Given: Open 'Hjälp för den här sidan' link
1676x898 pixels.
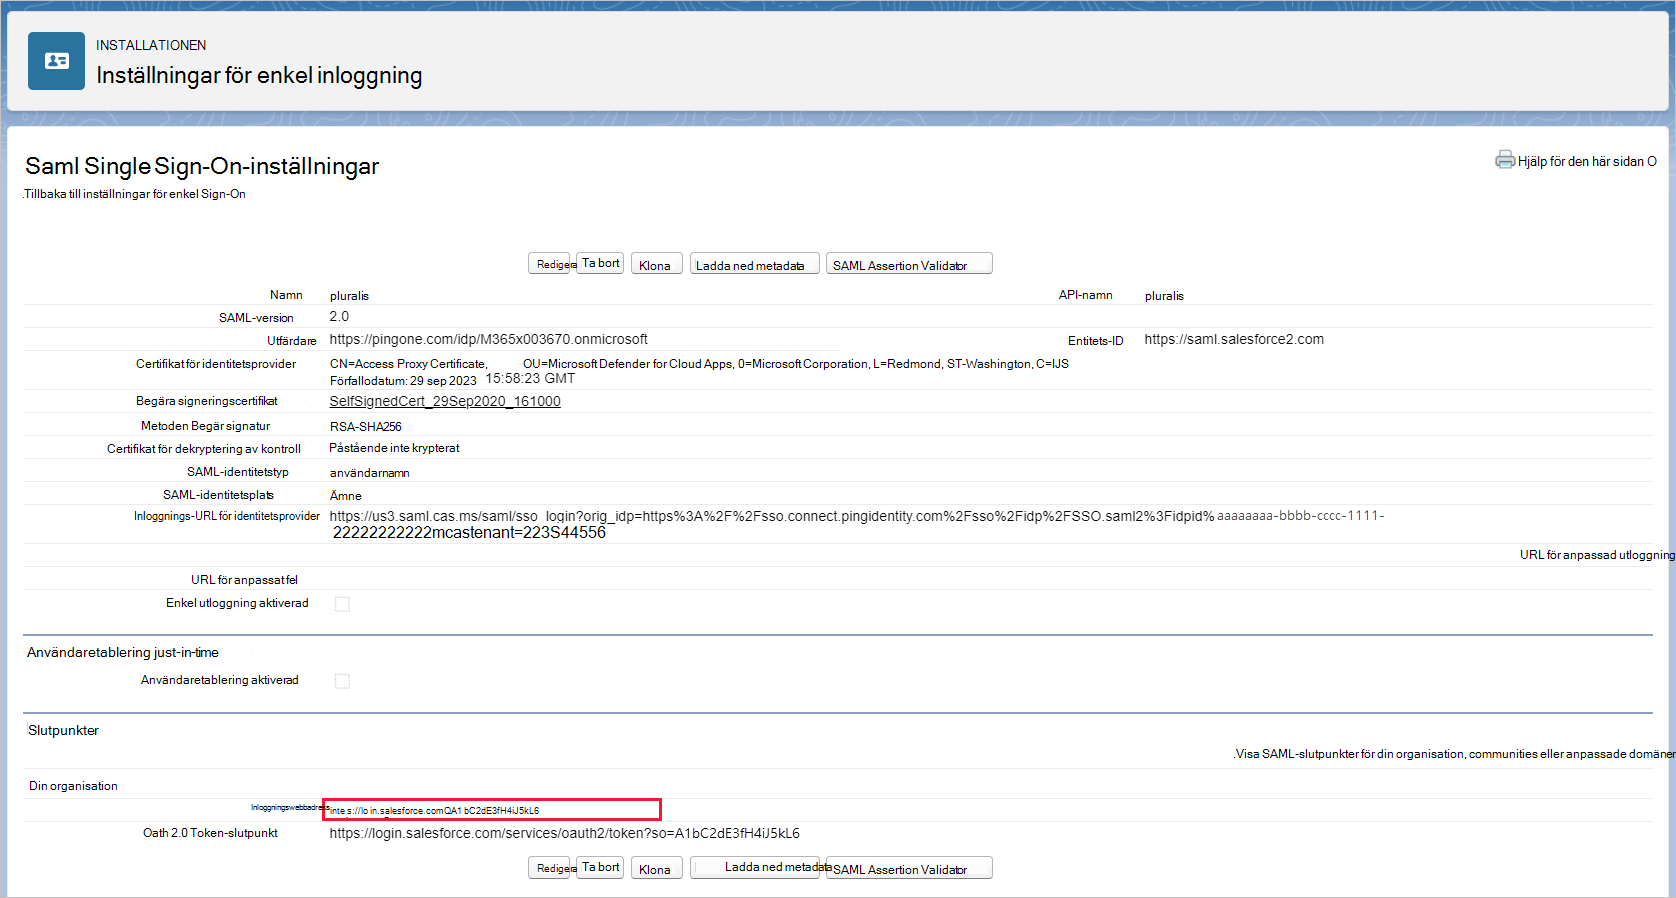Looking at the screenshot, I should coord(1587,161).
